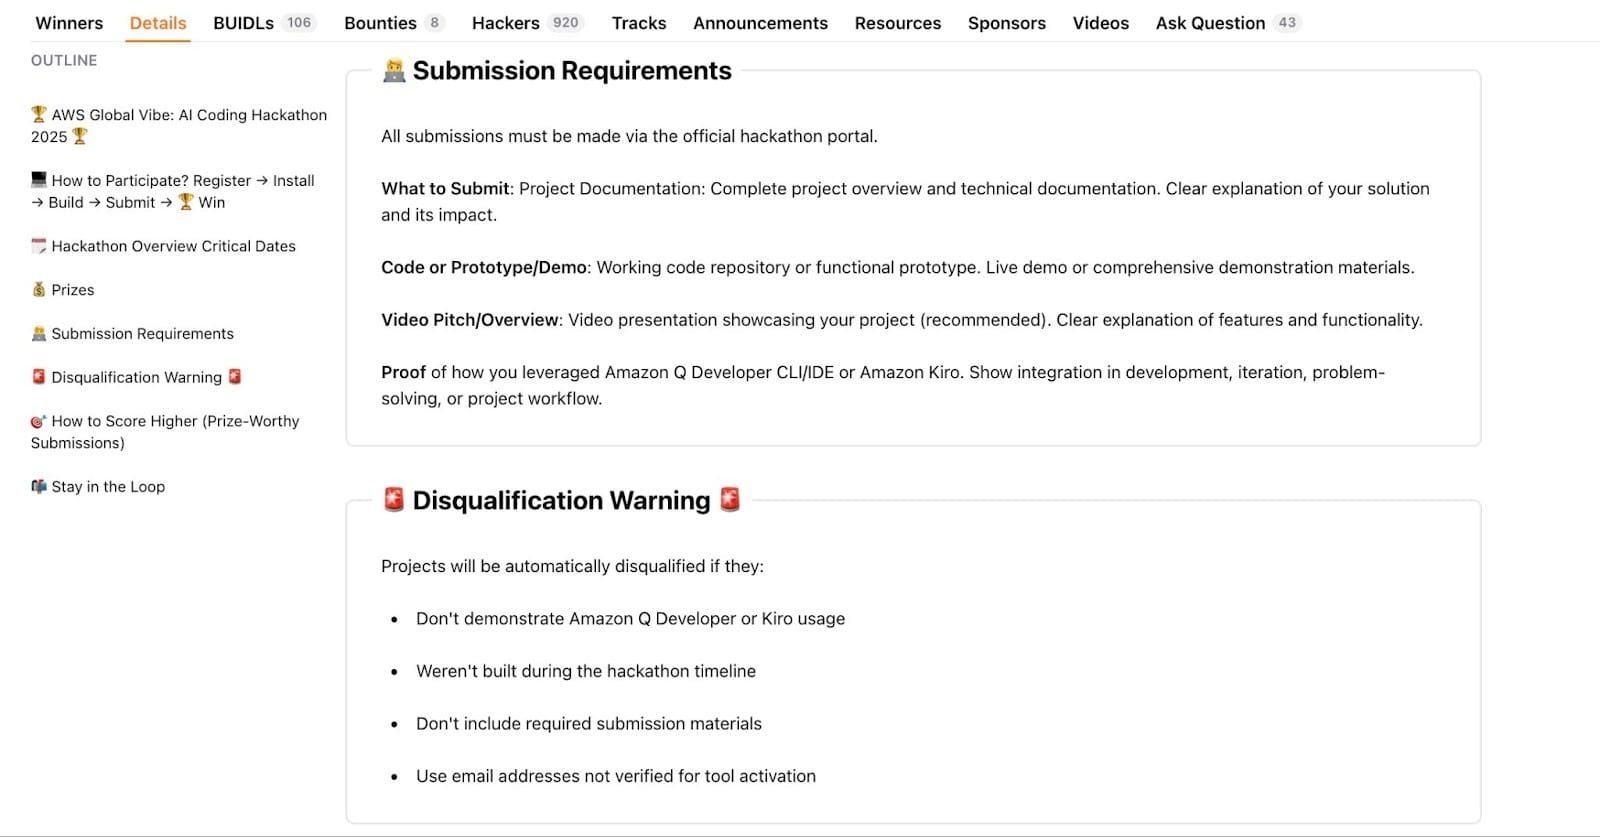
Task: Click the siren icon after Disqualification Warning heading
Action: coord(730,499)
